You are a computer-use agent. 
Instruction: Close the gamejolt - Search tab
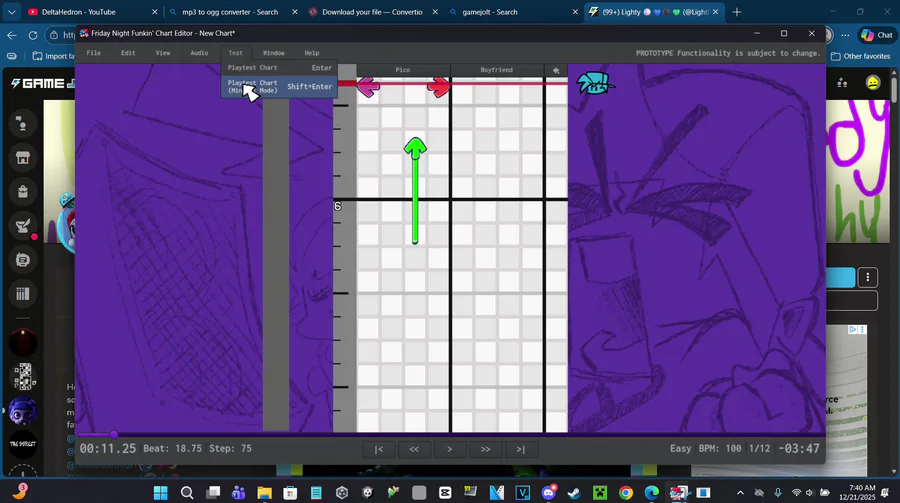pos(575,12)
